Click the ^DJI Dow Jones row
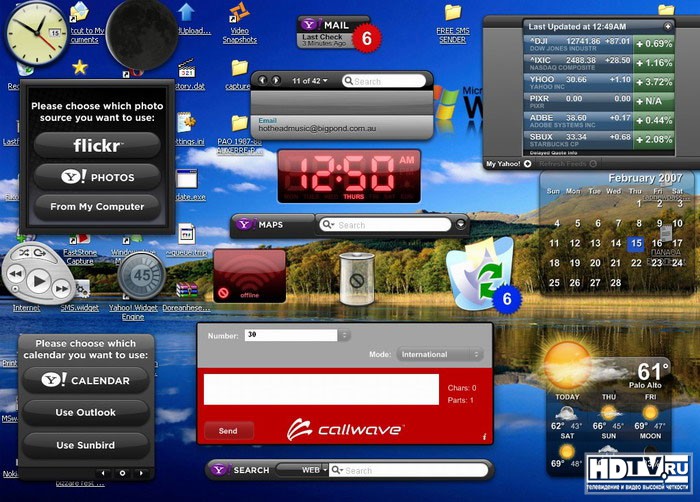Viewport: 700px width, 502px height. (599, 44)
